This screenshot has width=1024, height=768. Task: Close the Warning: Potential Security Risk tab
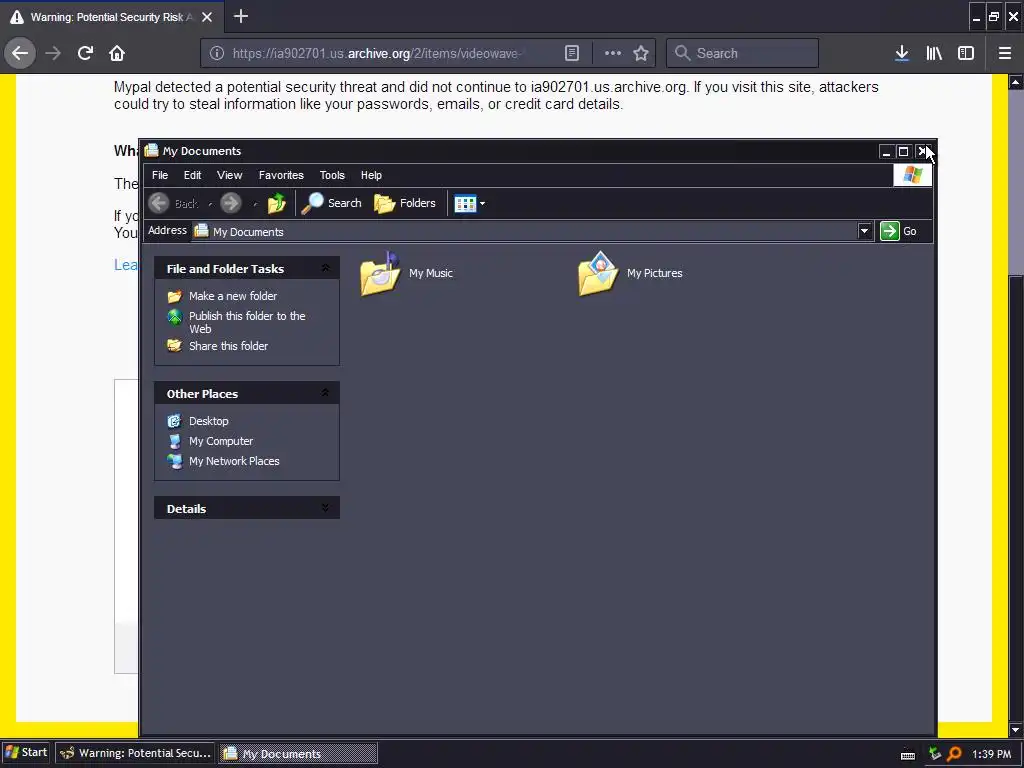tap(207, 17)
